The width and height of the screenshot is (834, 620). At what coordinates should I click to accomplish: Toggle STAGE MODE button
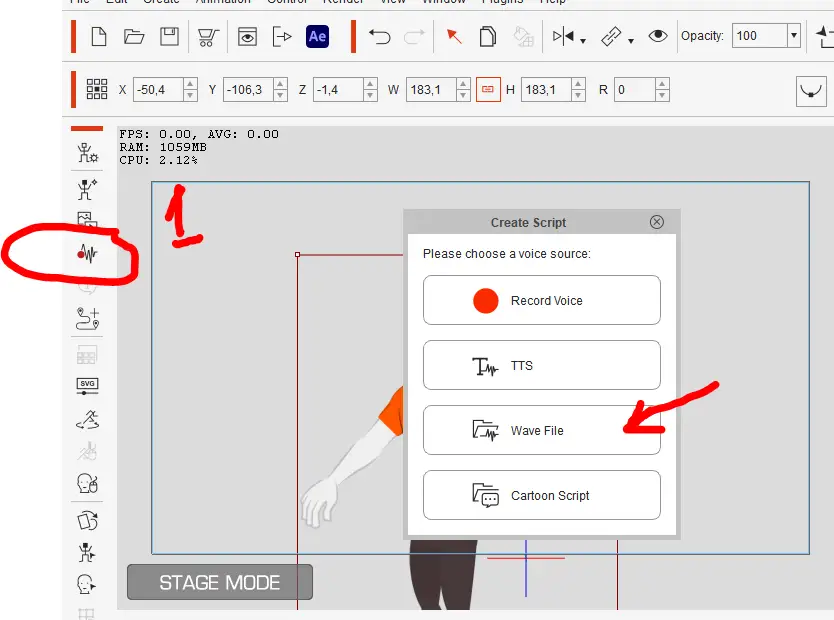(x=220, y=582)
